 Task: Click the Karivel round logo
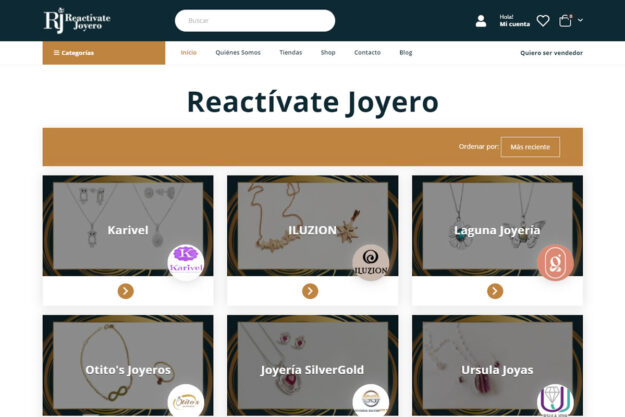pyautogui.click(x=186, y=262)
